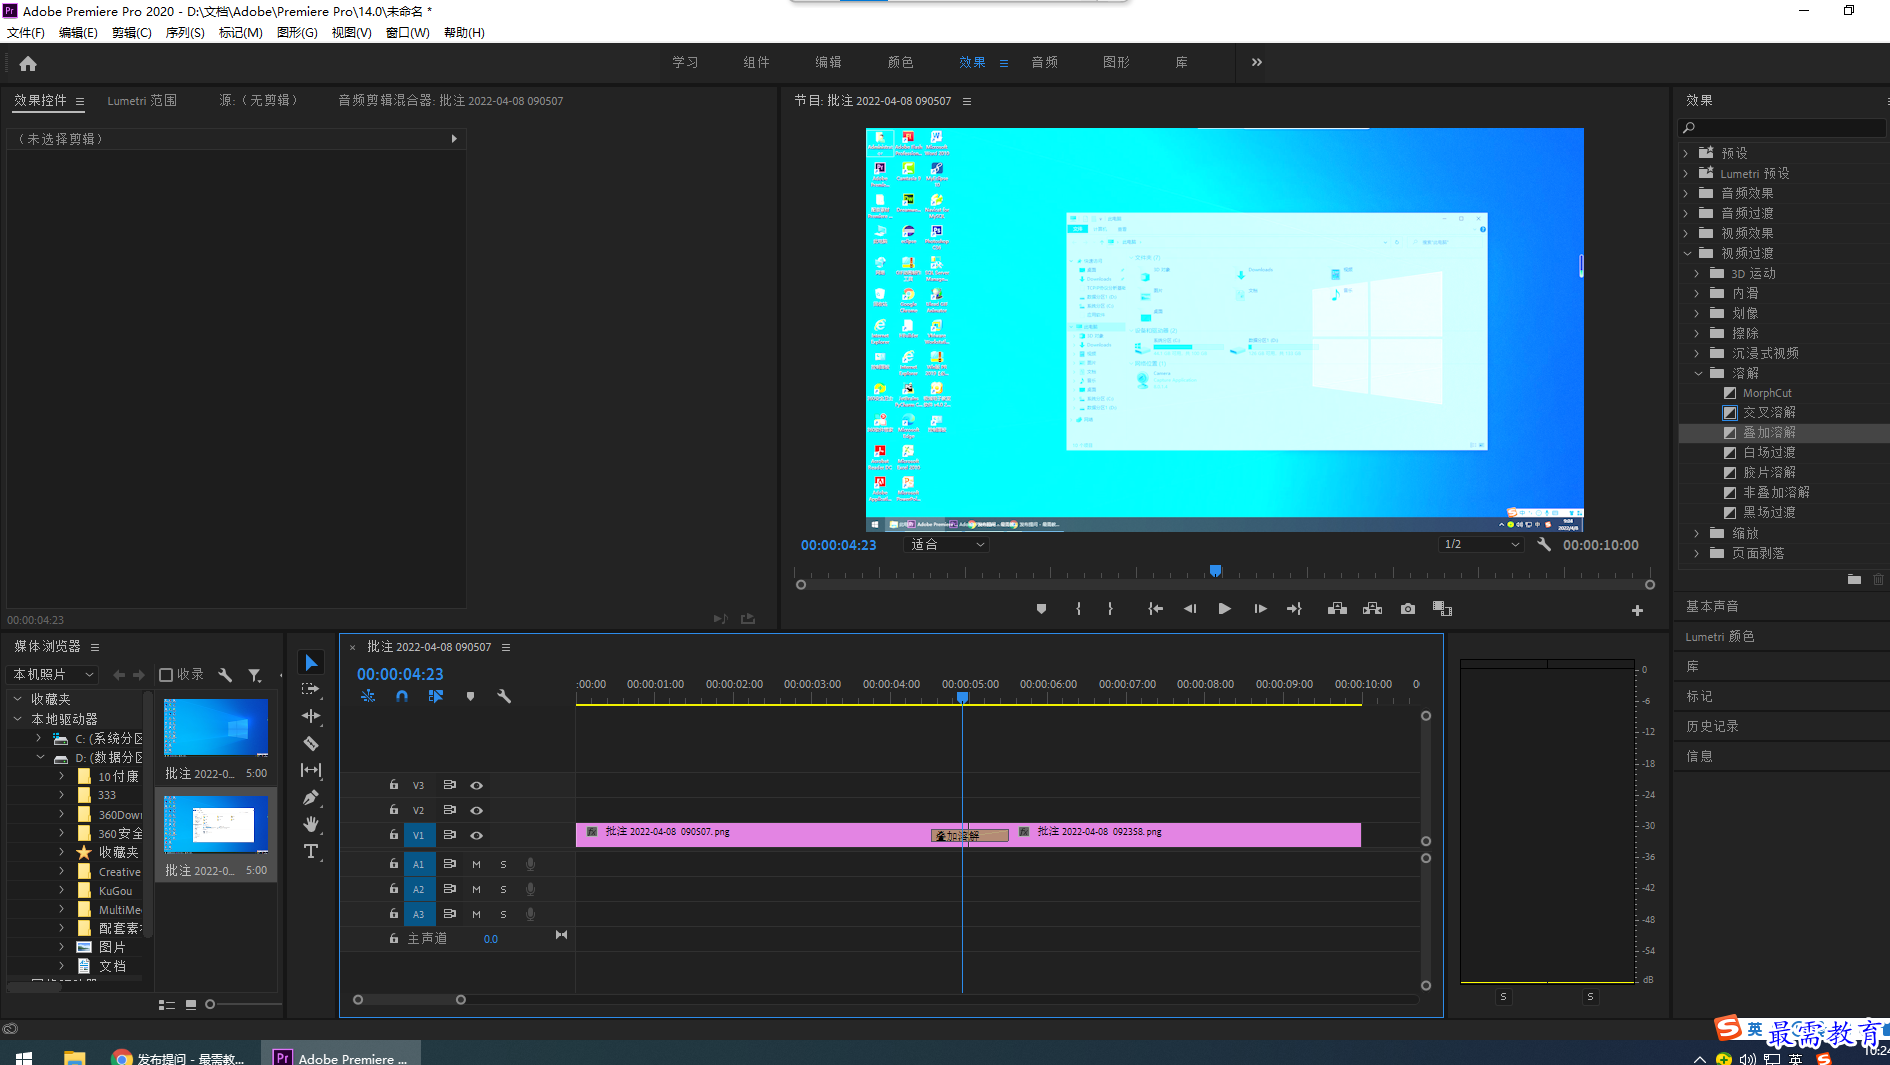Click the Lift button
Viewport: 1890px width, 1065px height.
tap(1337, 609)
